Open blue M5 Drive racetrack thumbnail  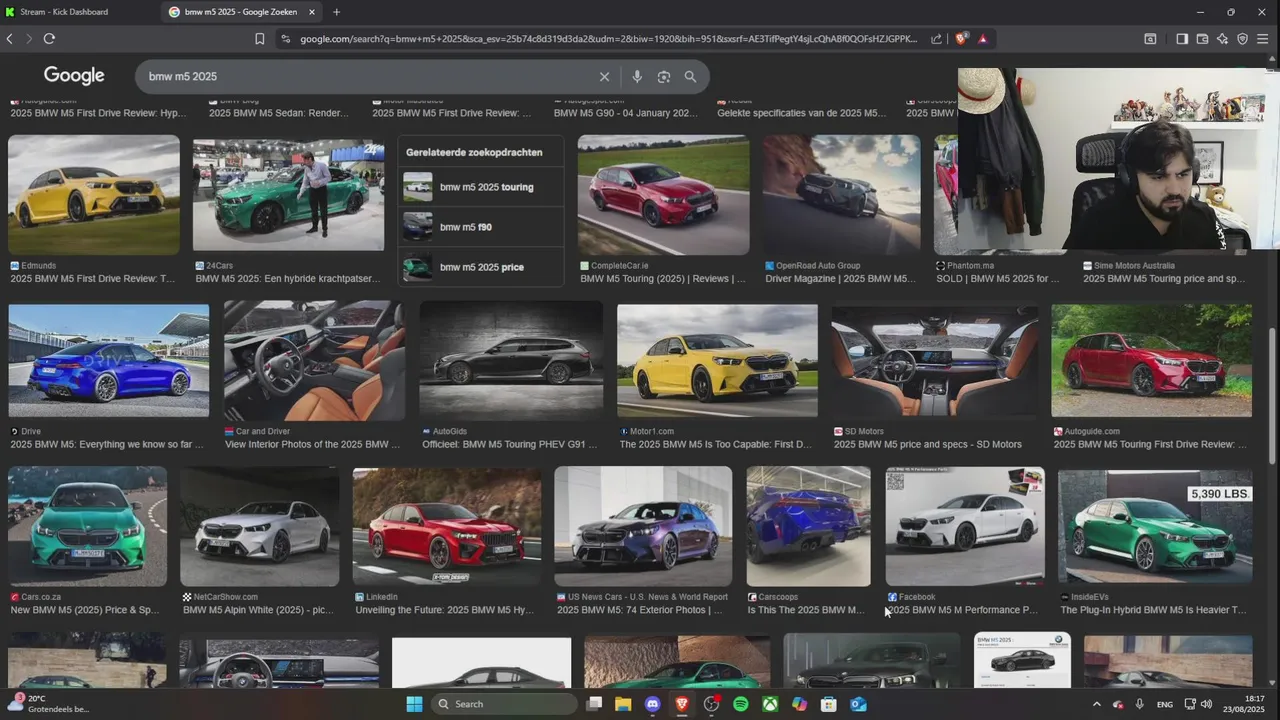109,360
